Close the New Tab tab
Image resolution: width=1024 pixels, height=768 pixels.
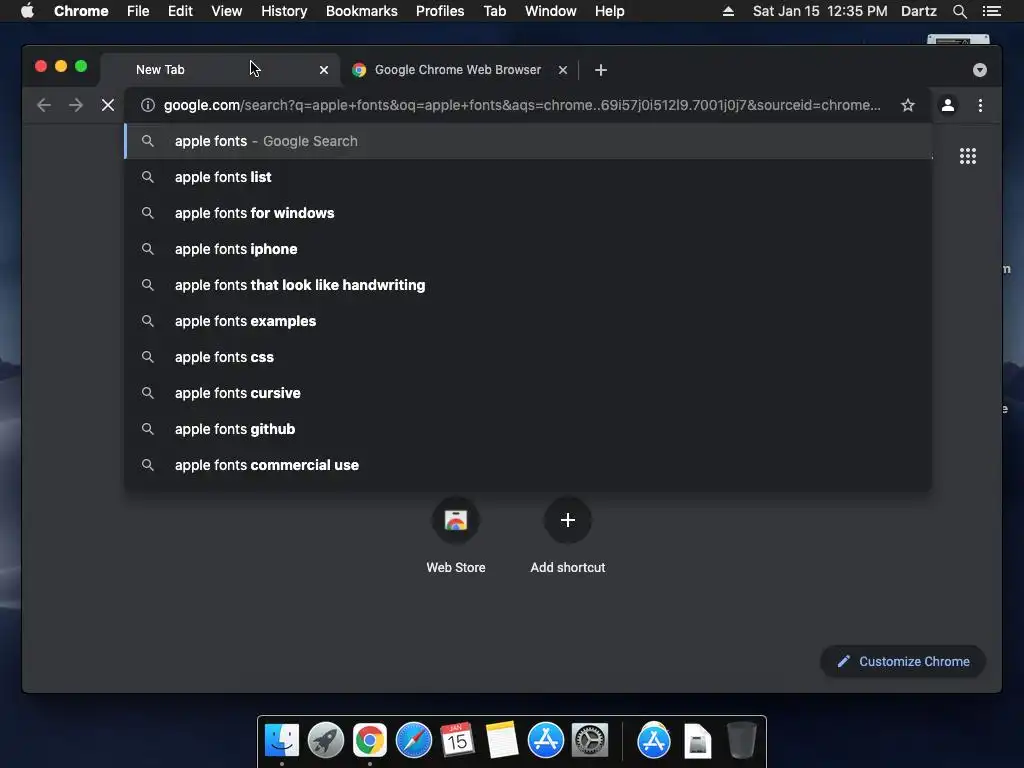[324, 70]
